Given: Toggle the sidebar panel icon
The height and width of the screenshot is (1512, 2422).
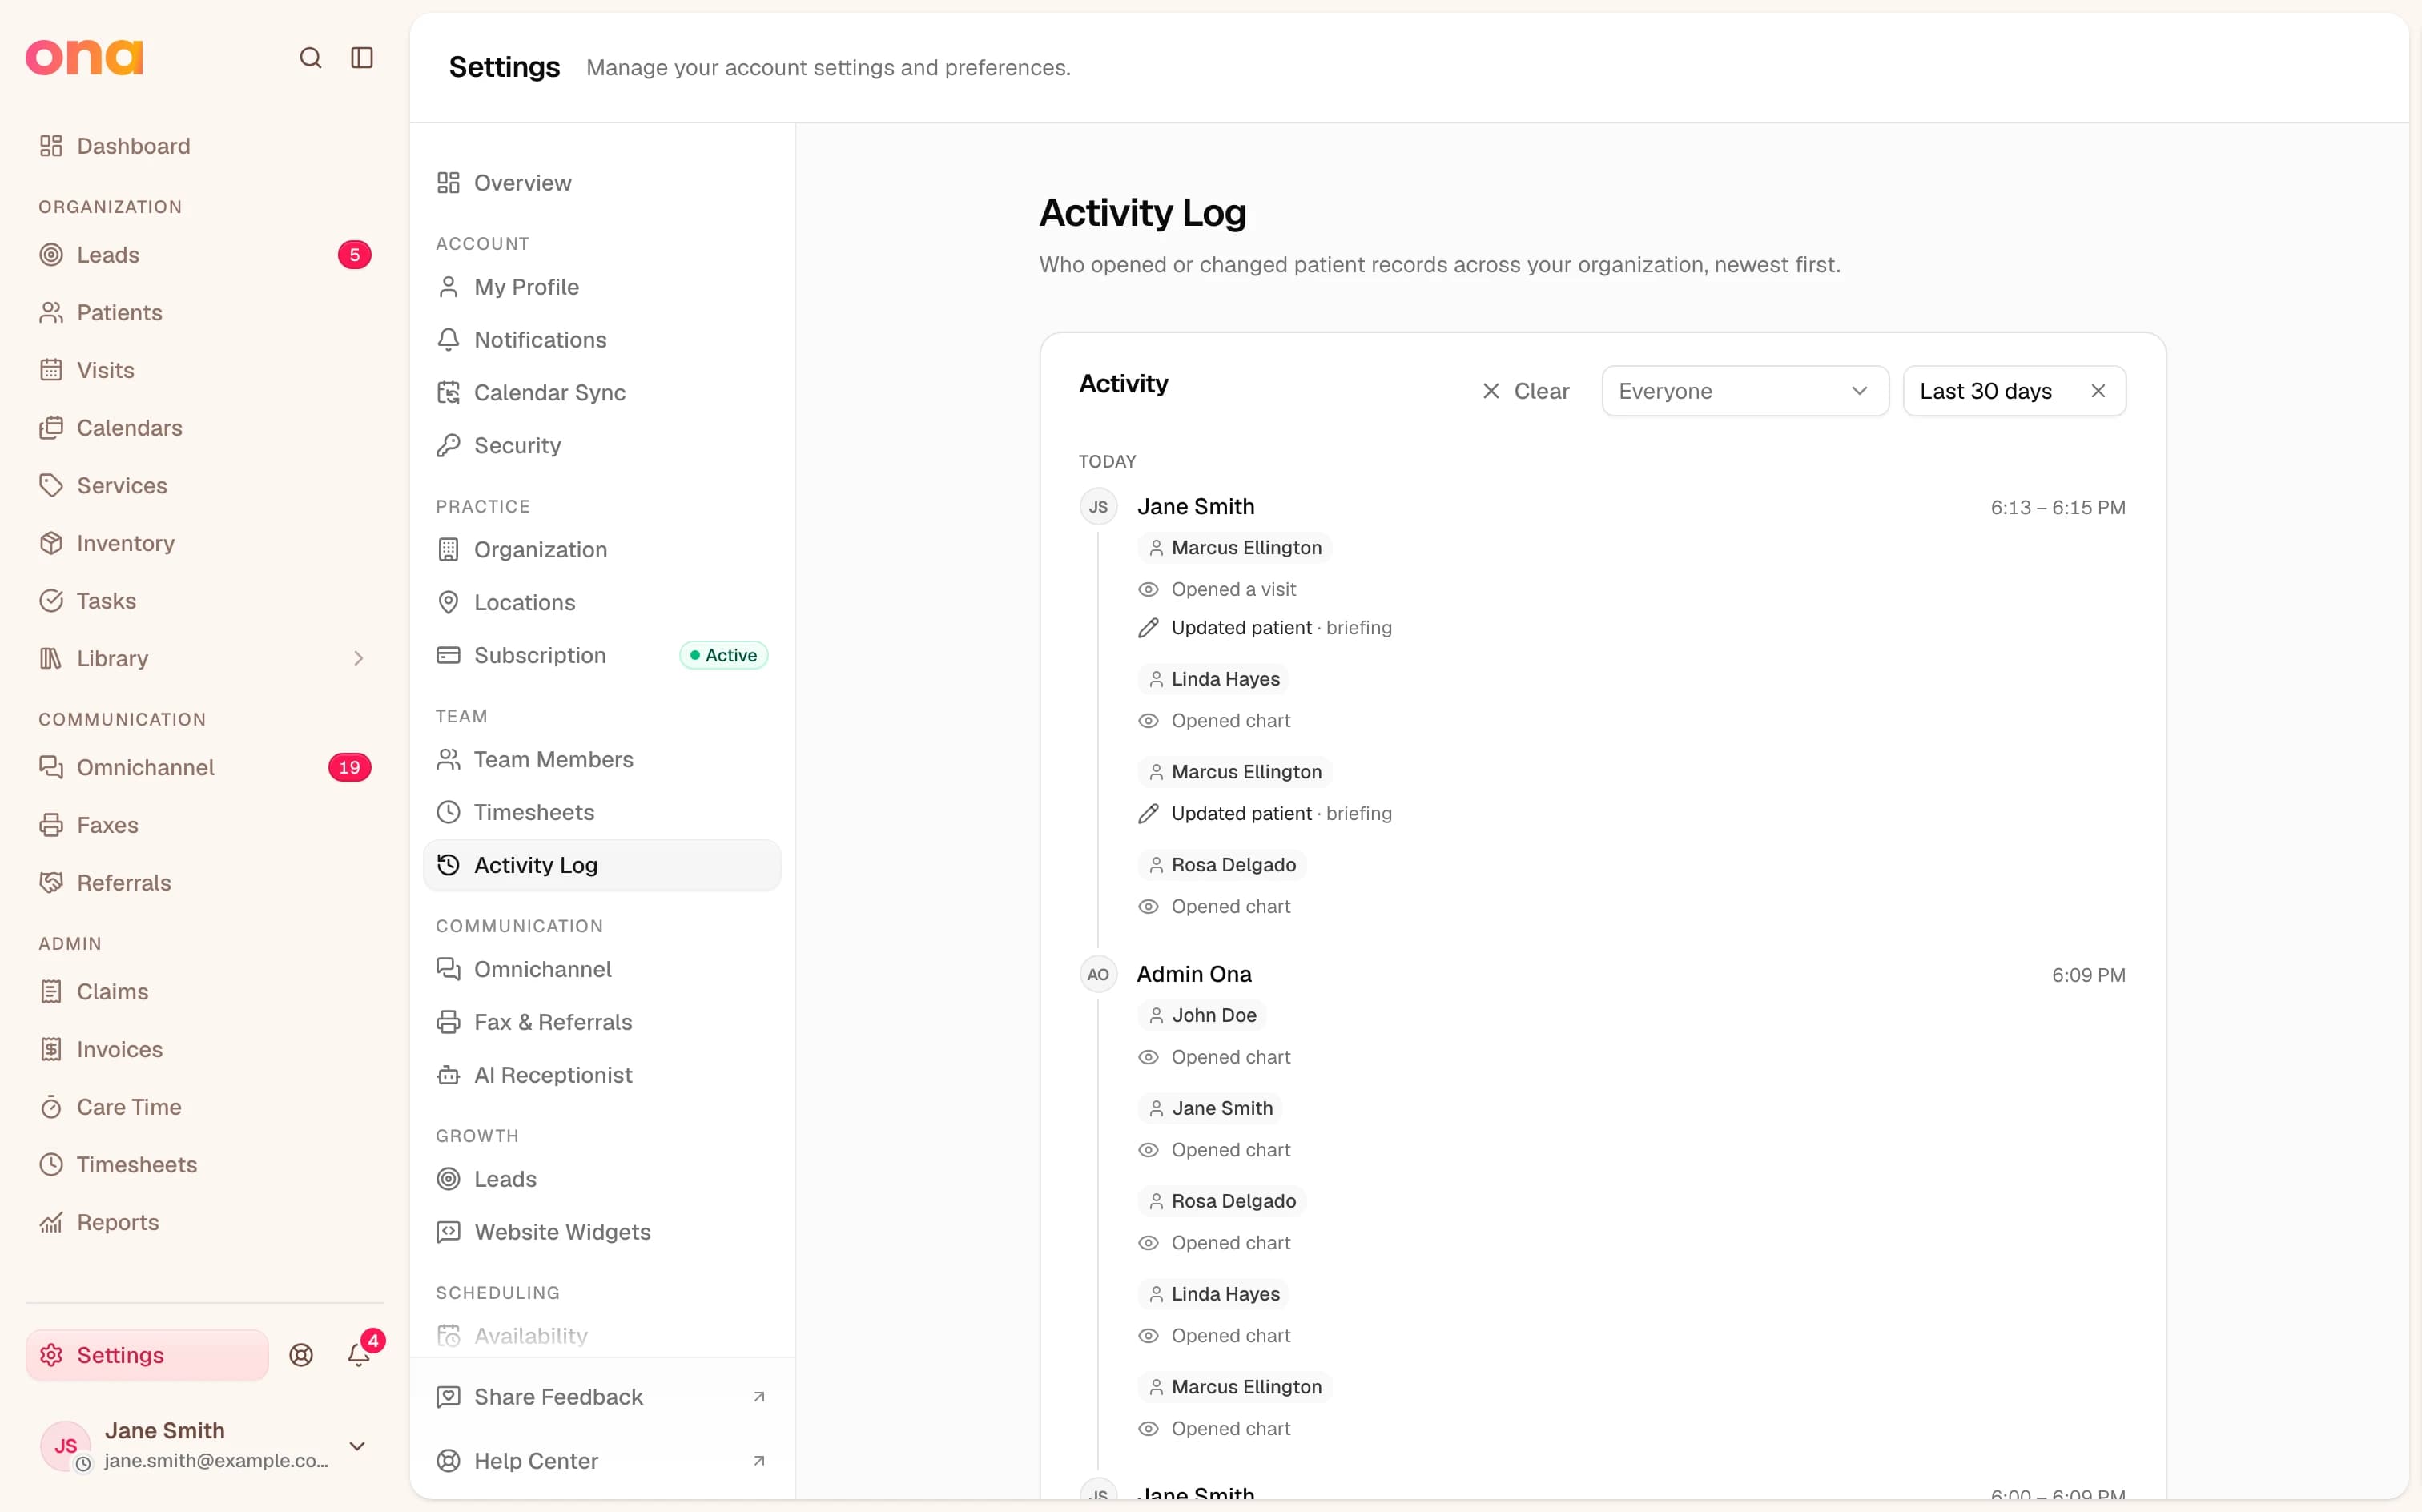Looking at the screenshot, I should 362,58.
